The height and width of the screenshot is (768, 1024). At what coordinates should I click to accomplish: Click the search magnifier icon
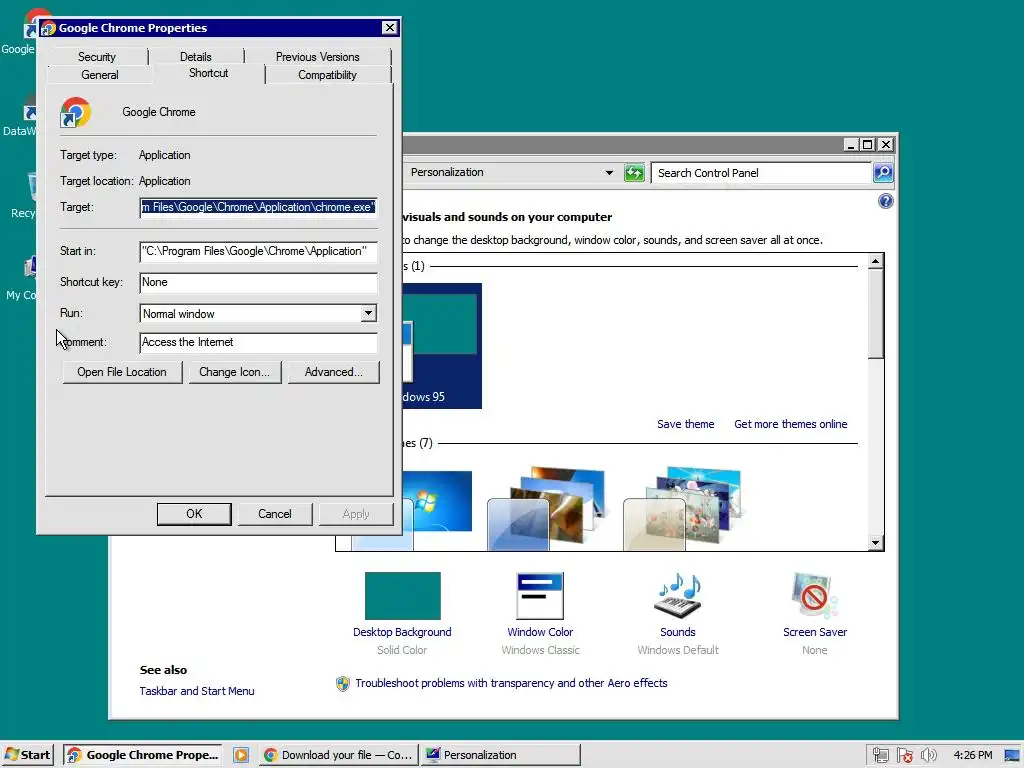[x=883, y=173]
